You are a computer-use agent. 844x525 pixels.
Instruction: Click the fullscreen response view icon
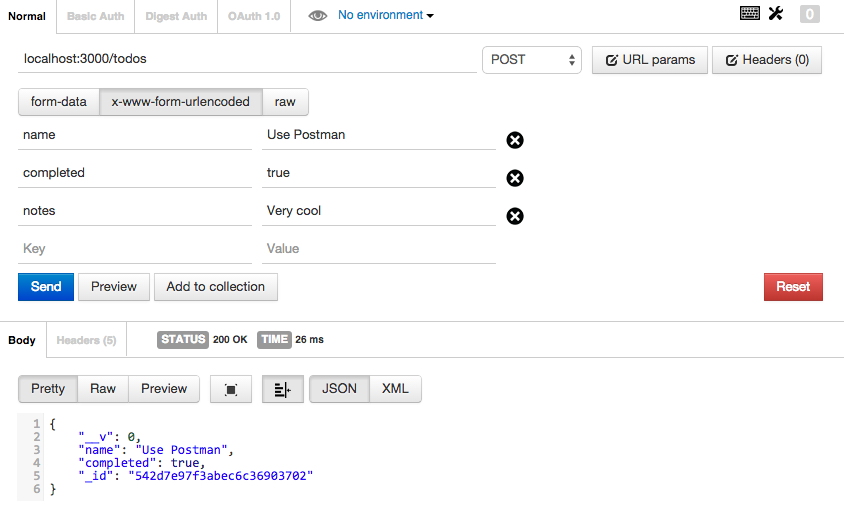(x=231, y=389)
